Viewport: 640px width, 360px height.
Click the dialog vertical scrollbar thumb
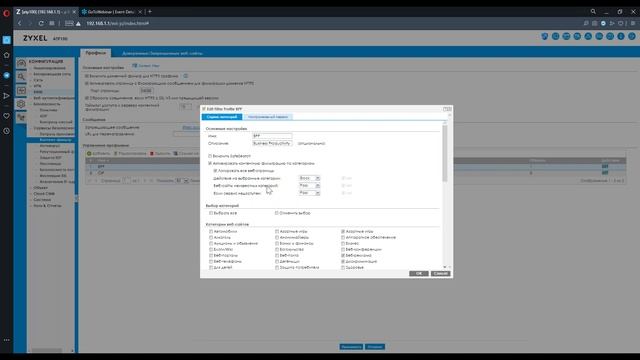[x=444, y=153]
